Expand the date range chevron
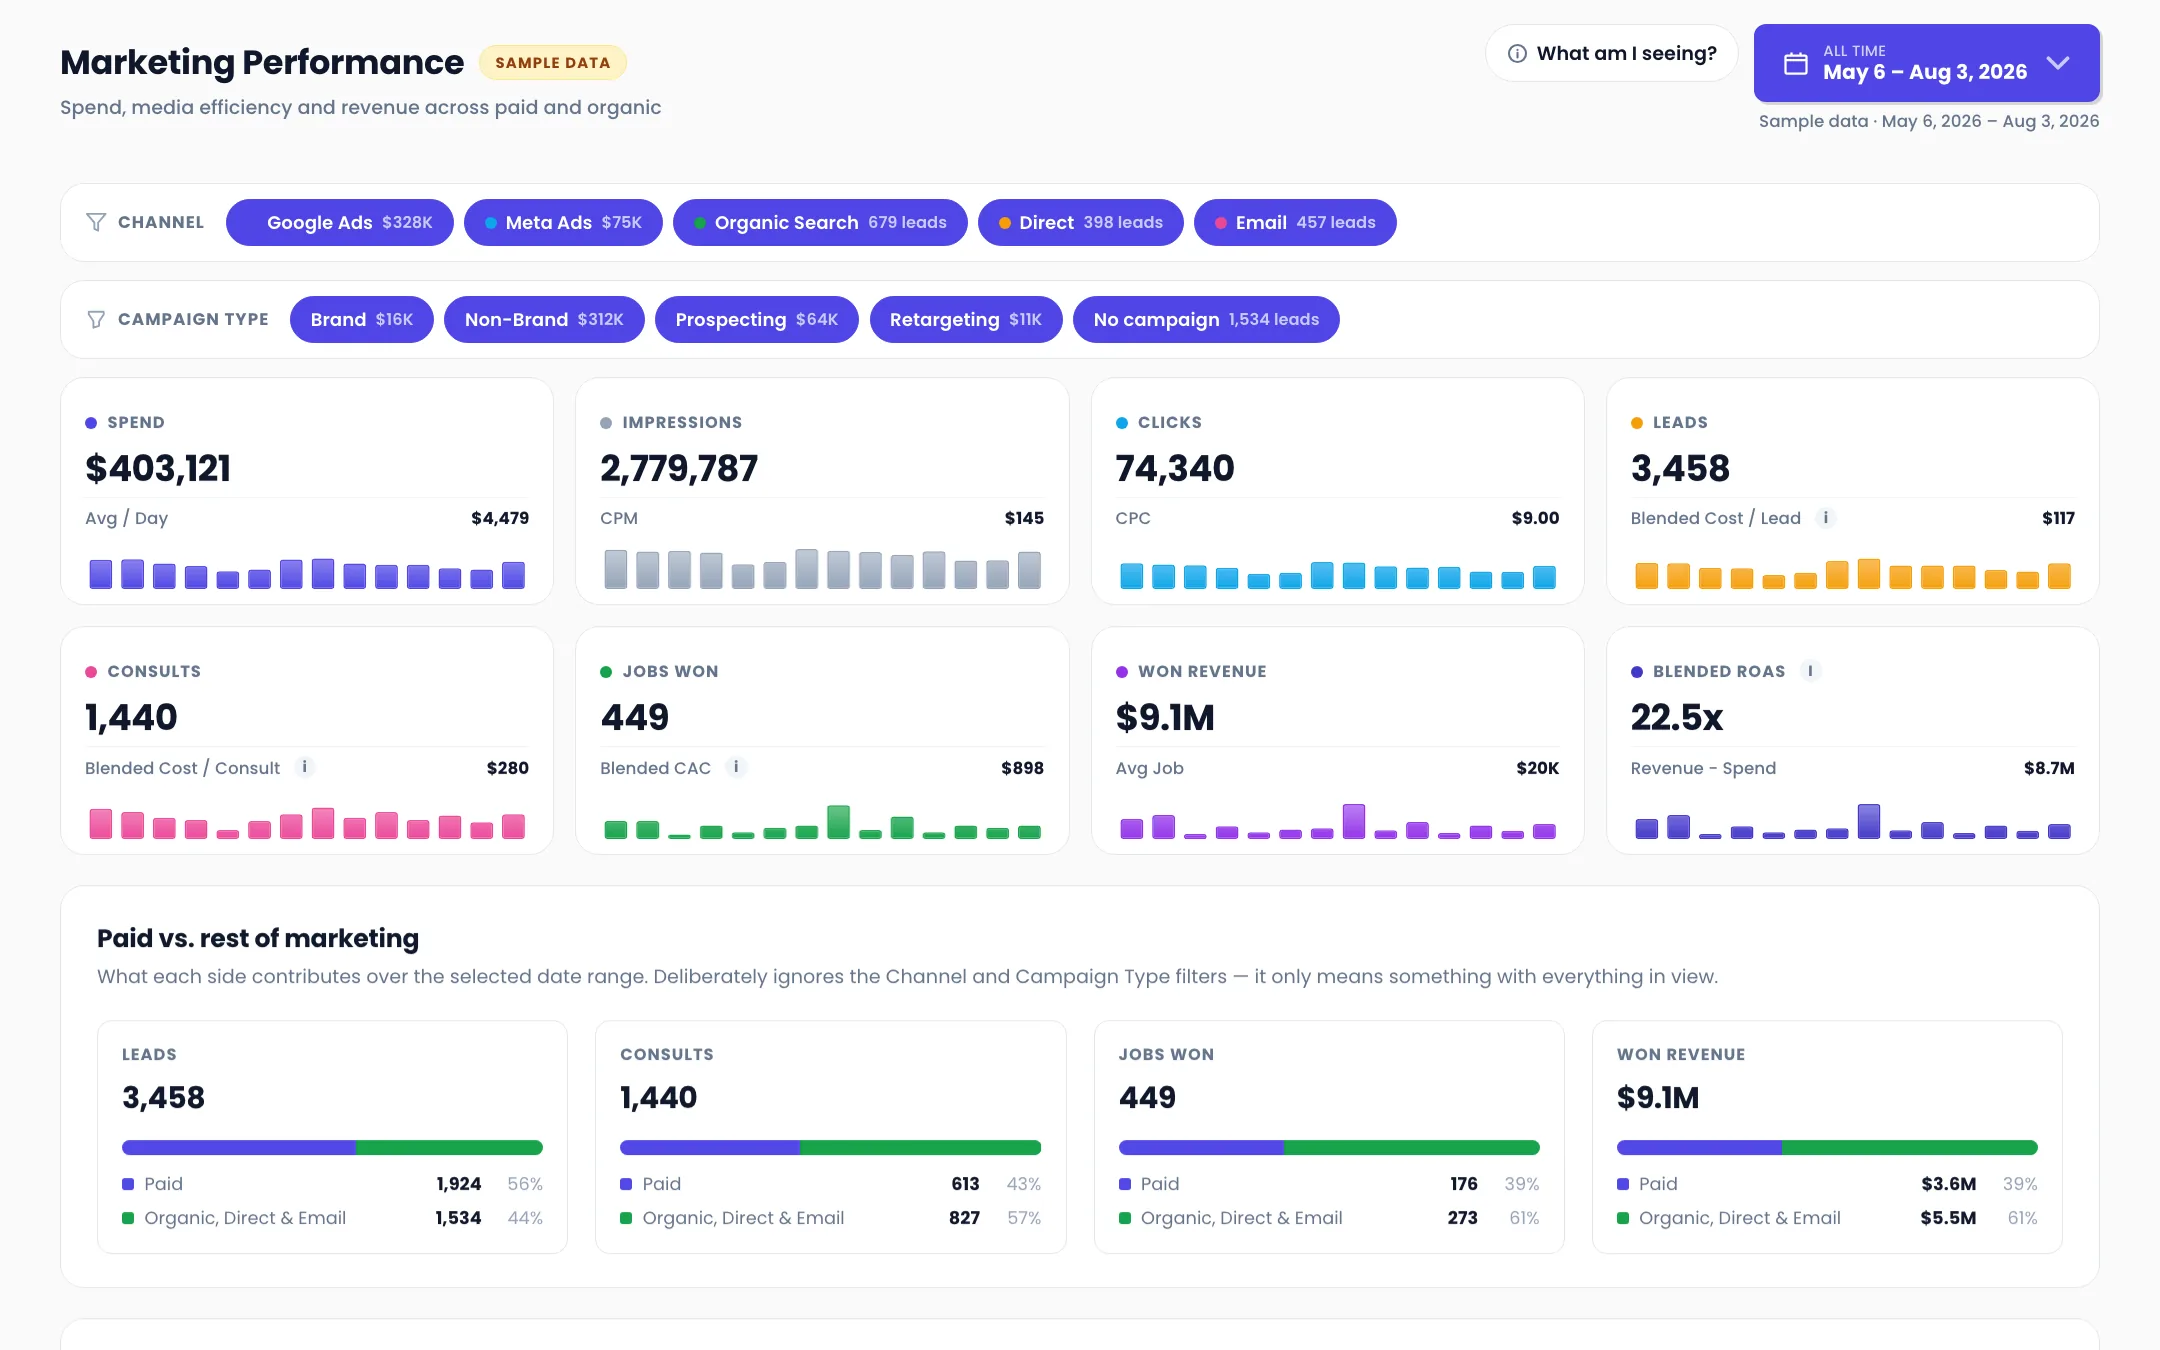This screenshot has height=1350, width=2160. tap(2058, 63)
